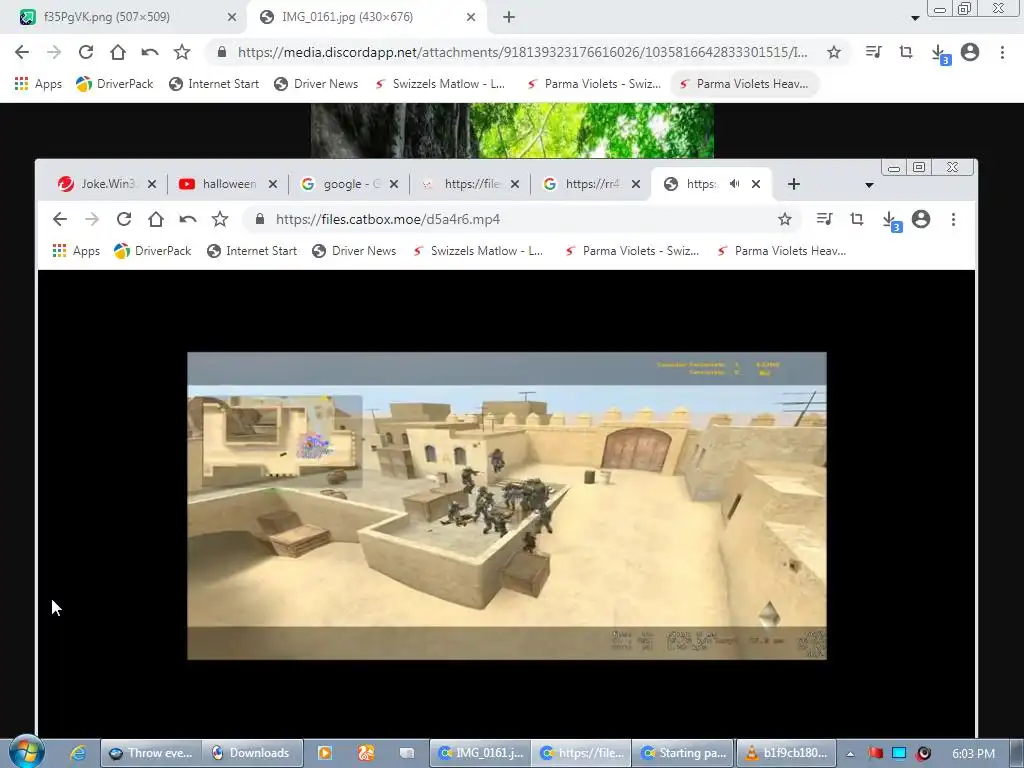
Task: Open profile avatar in front catbox window
Action: click(921, 219)
